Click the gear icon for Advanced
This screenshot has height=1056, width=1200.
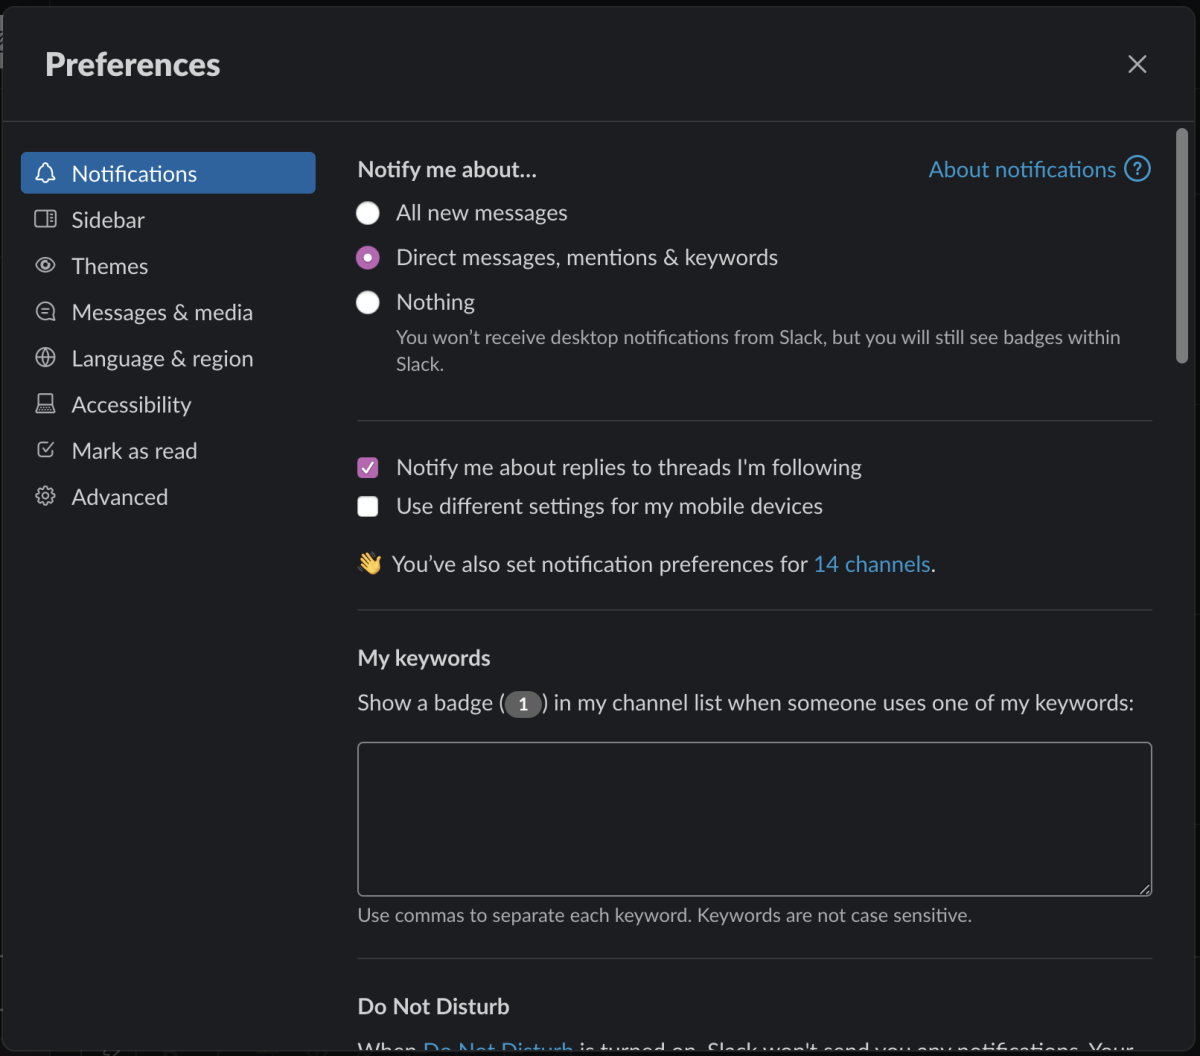(x=45, y=496)
